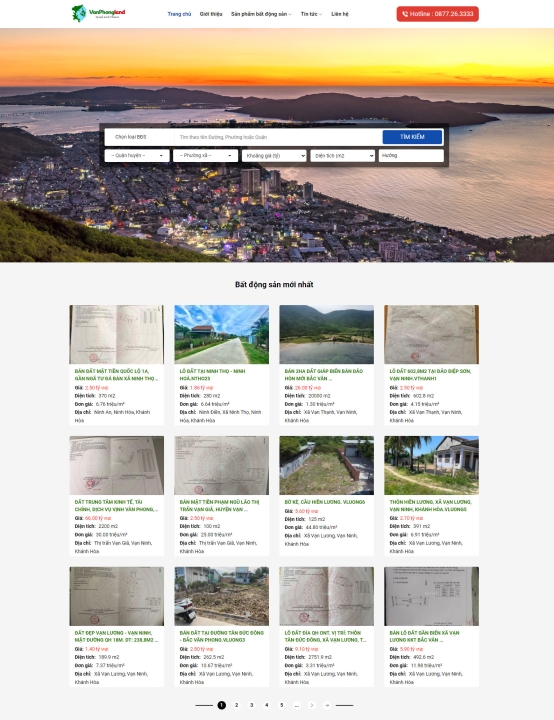Open thumbnail of Quốc lộ 1A land listing
The image size is (554, 720).
pyautogui.click(x=116, y=334)
